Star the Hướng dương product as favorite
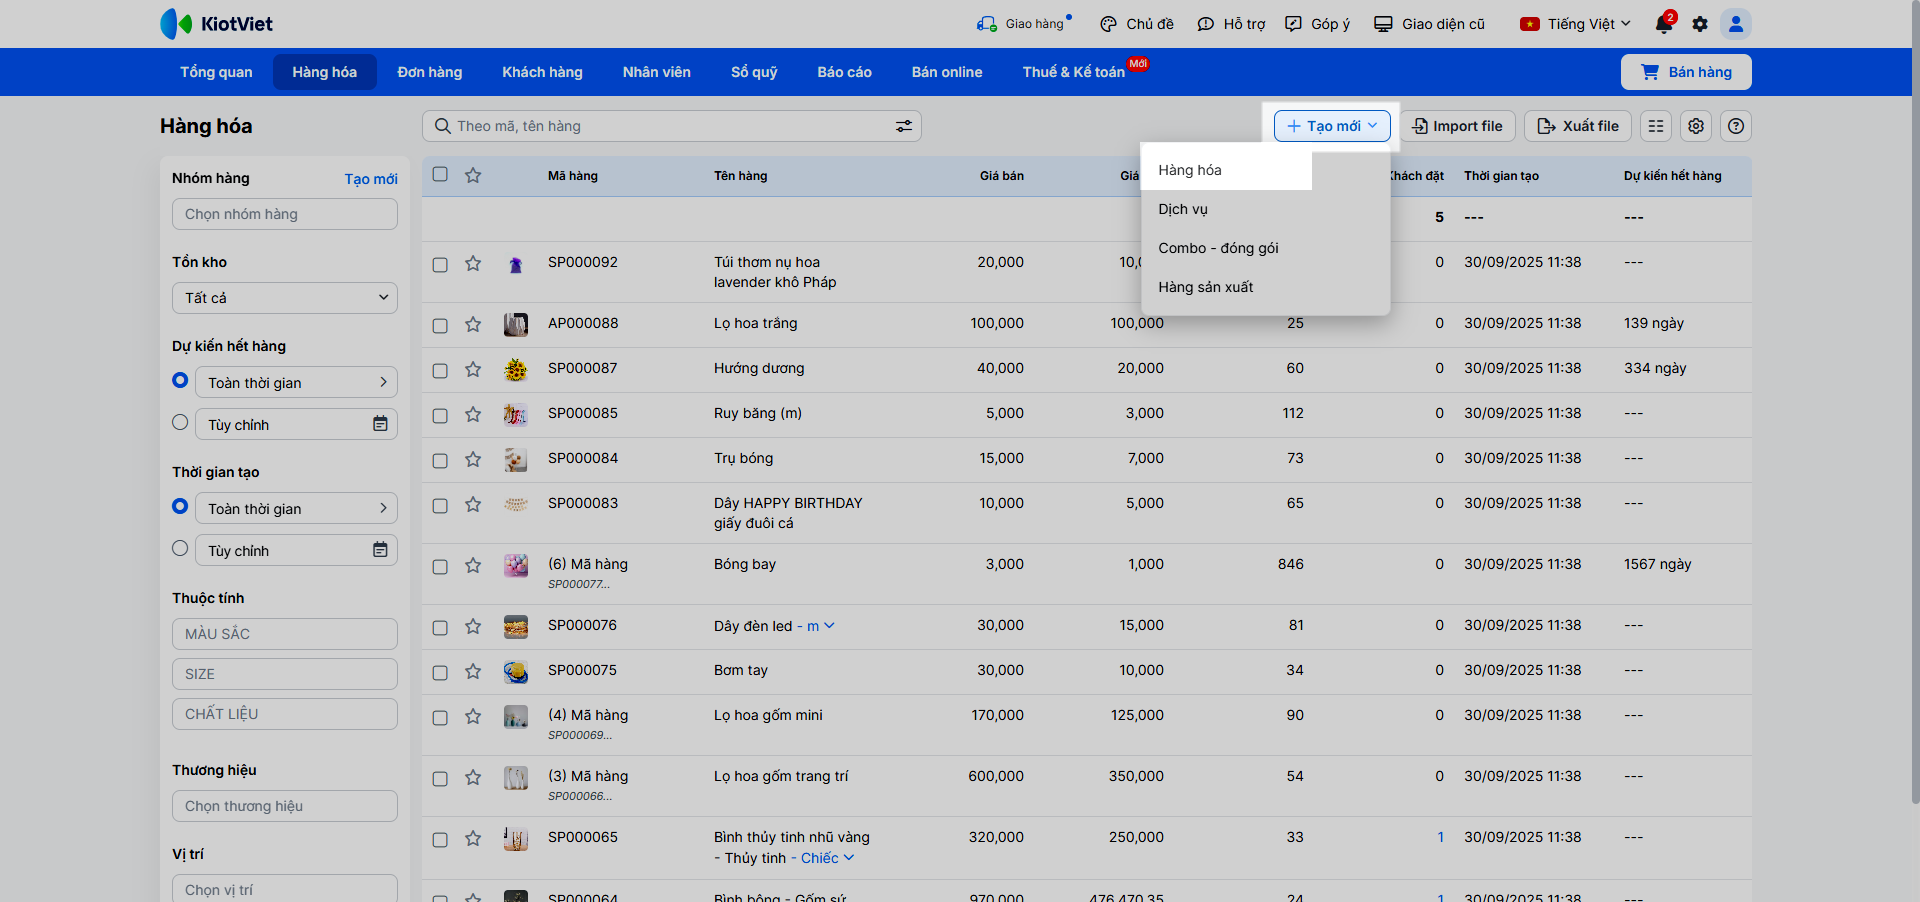This screenshot has height=902, width=1920. [x=473, y=370]
